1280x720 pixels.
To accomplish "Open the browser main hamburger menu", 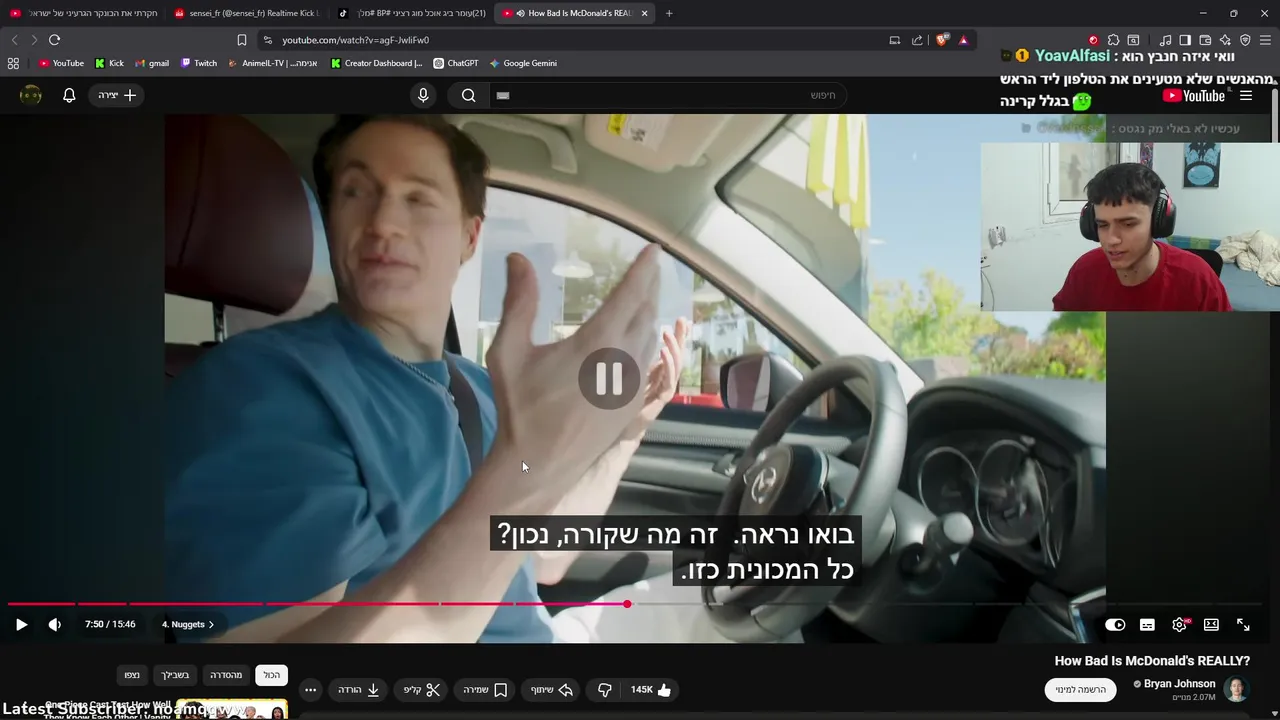I will [1265, 40].
